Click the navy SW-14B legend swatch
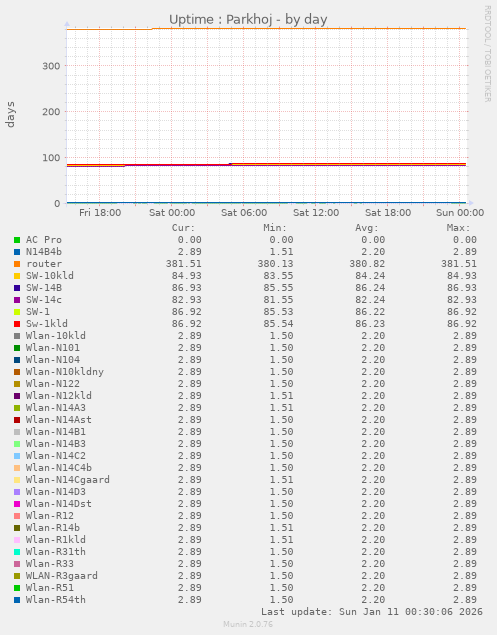This screenshot has height=635, width=497. [x=17, y=288]
